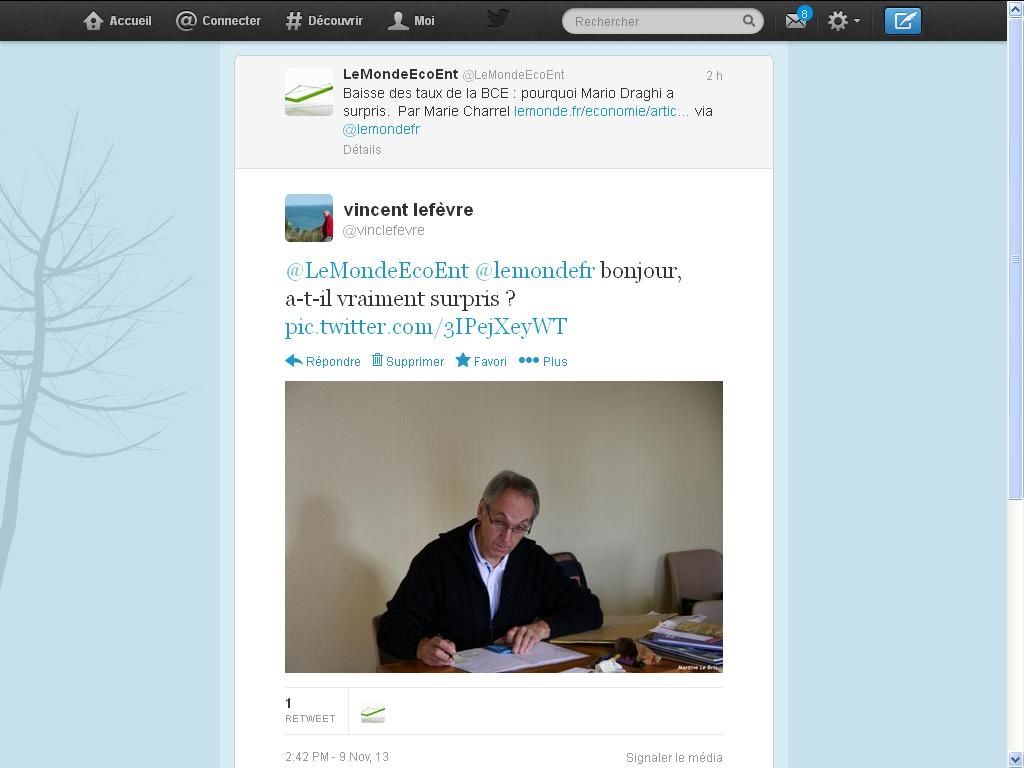The image size is (1024, 768).
Task: Open the lemonde.fr/economie article link
Action: [601, 111]
